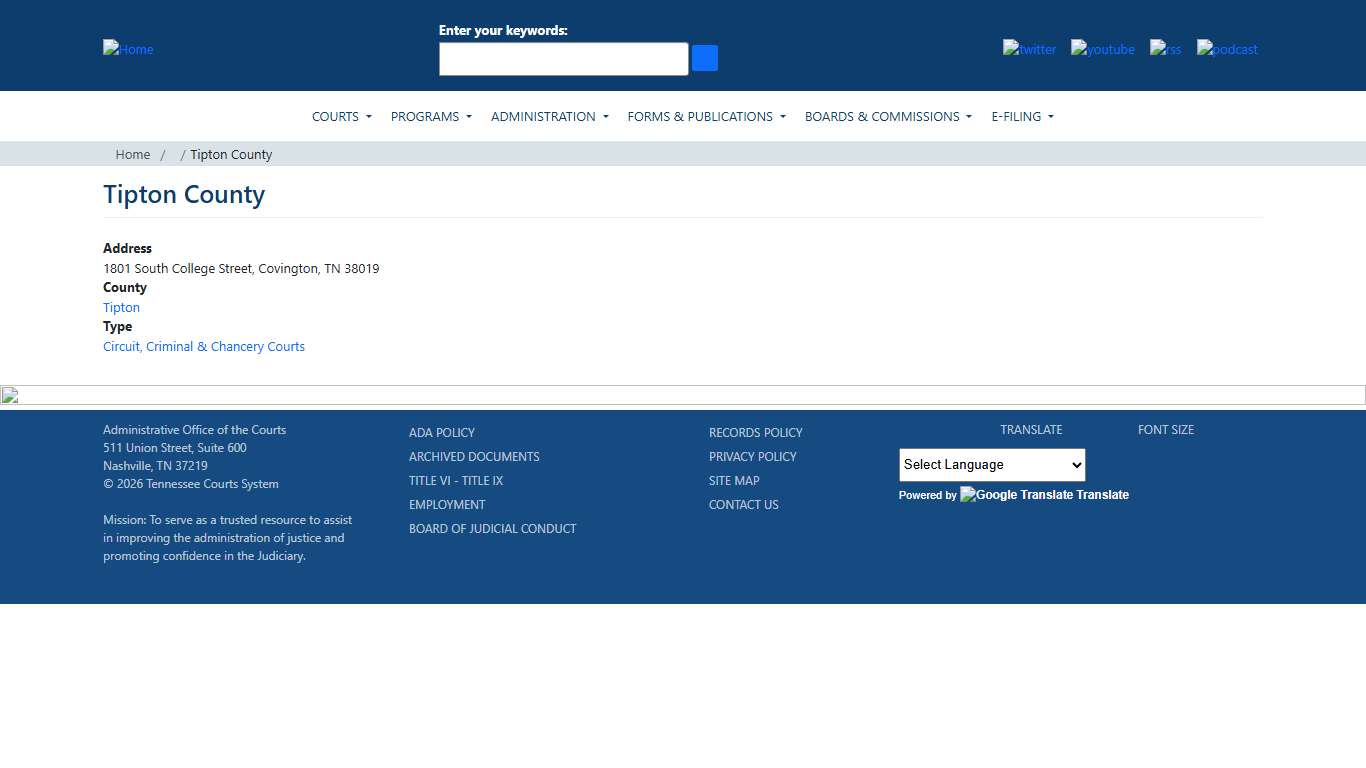
Task: Open the Select Language combo box
Action: [991, 465]
